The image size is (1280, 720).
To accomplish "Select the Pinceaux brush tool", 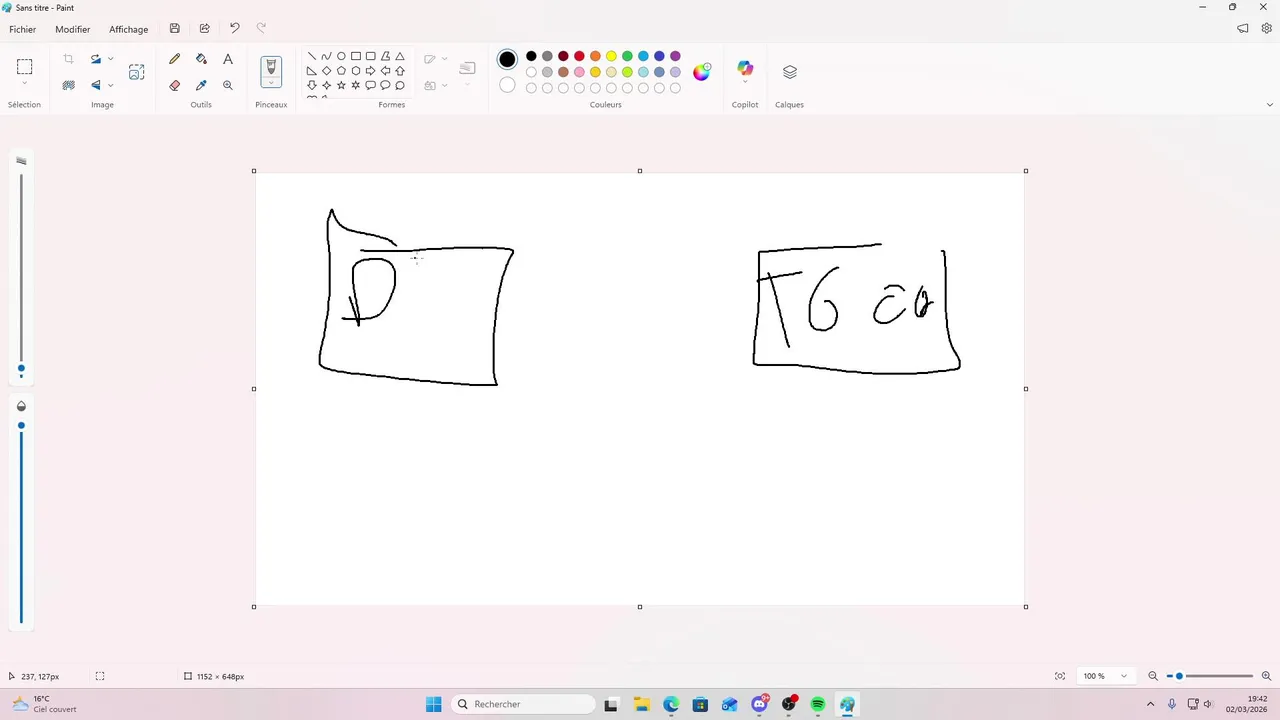I will (x=271, y=67).
